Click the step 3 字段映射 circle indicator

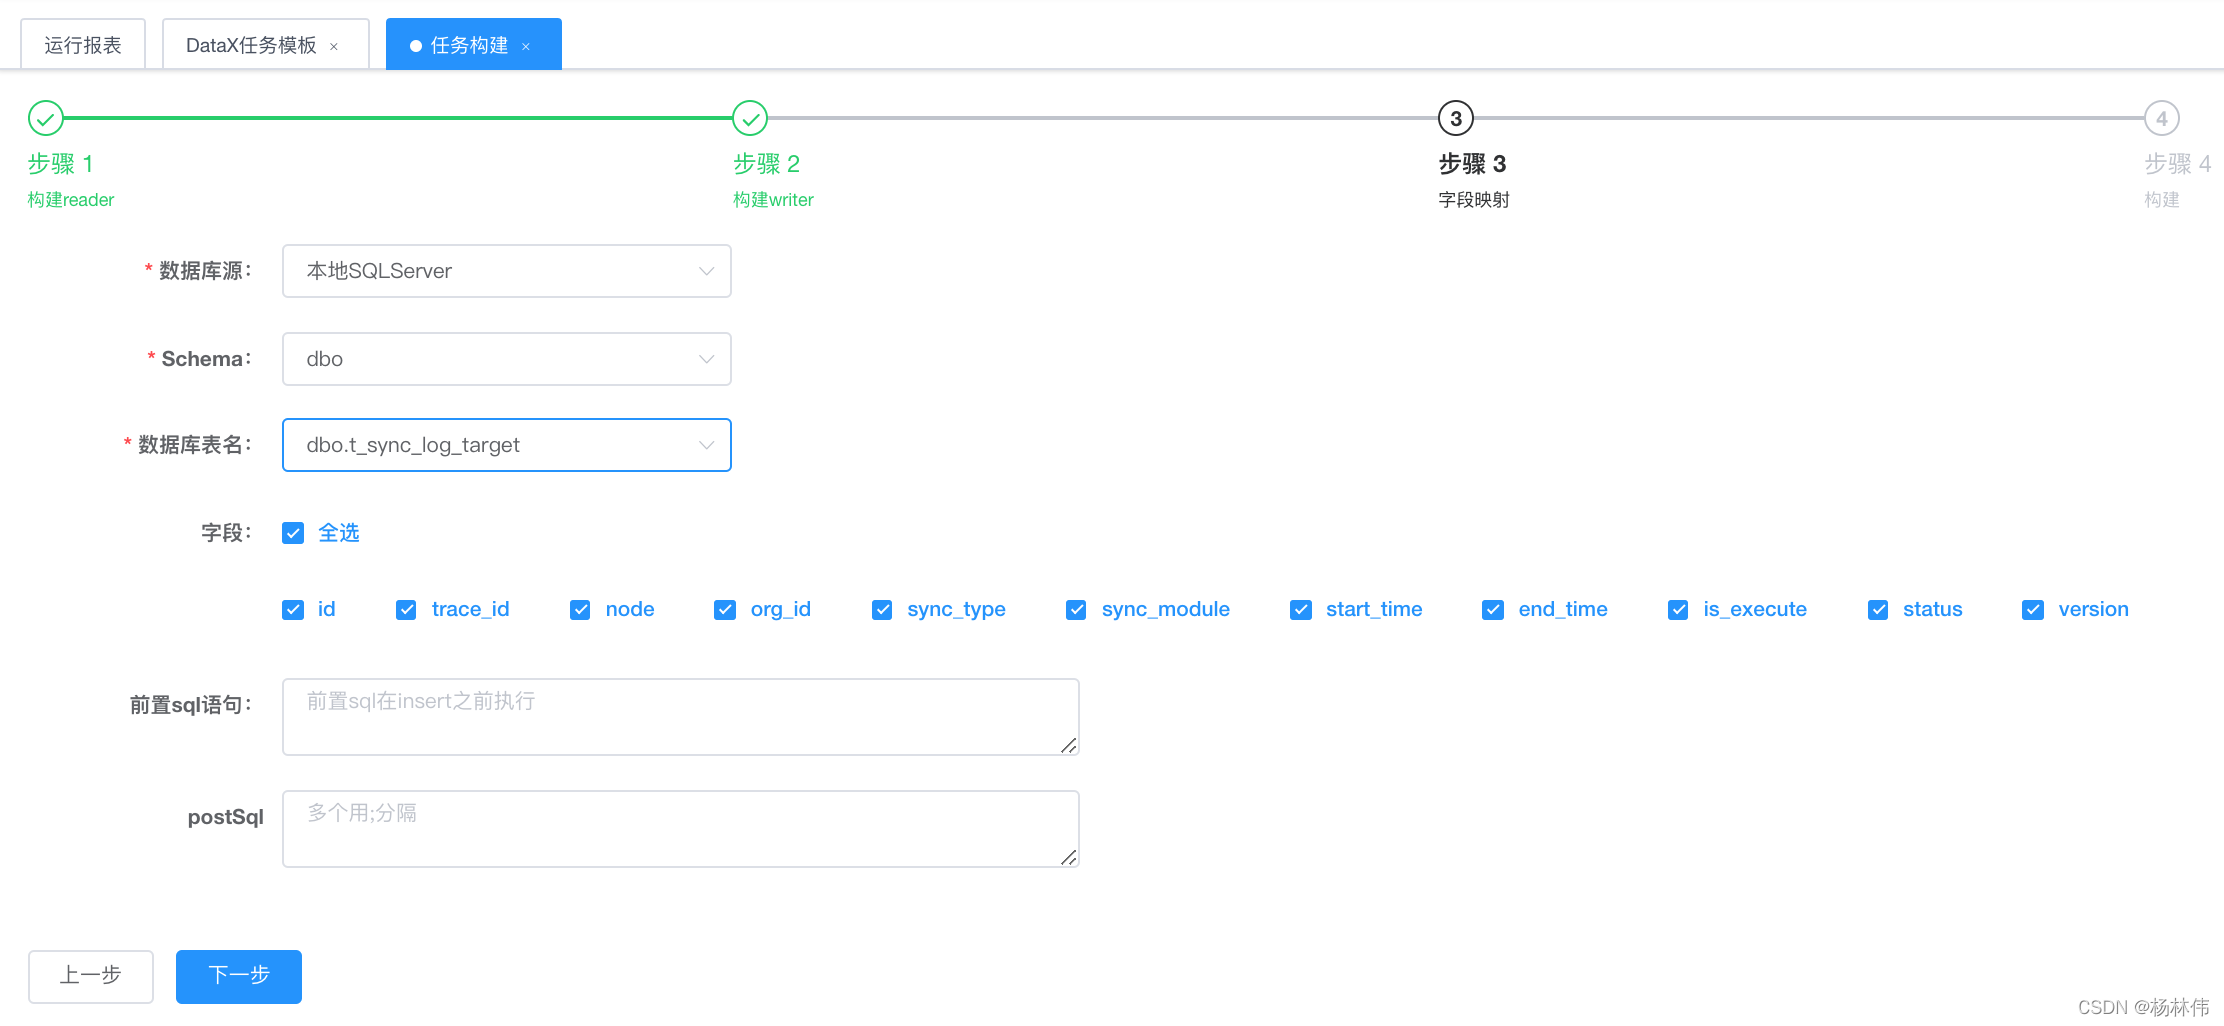(1455, 117)
